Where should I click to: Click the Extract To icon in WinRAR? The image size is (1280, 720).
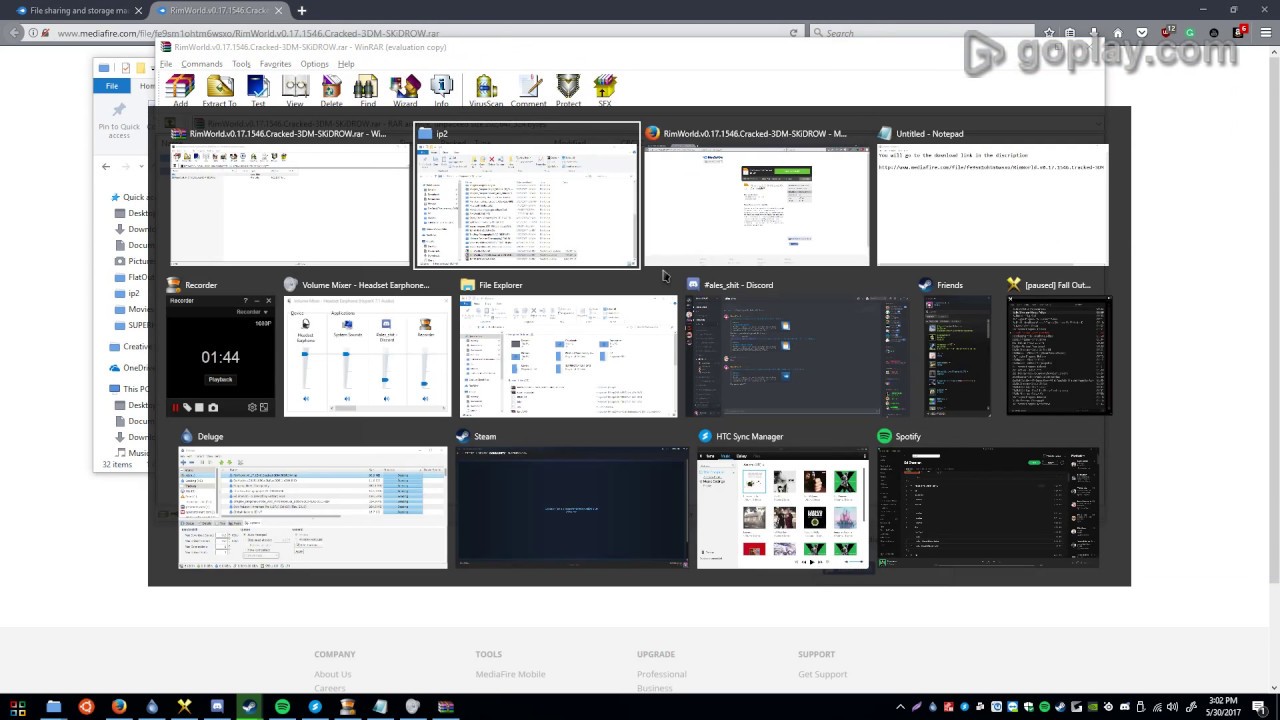(x=219, y=90)
